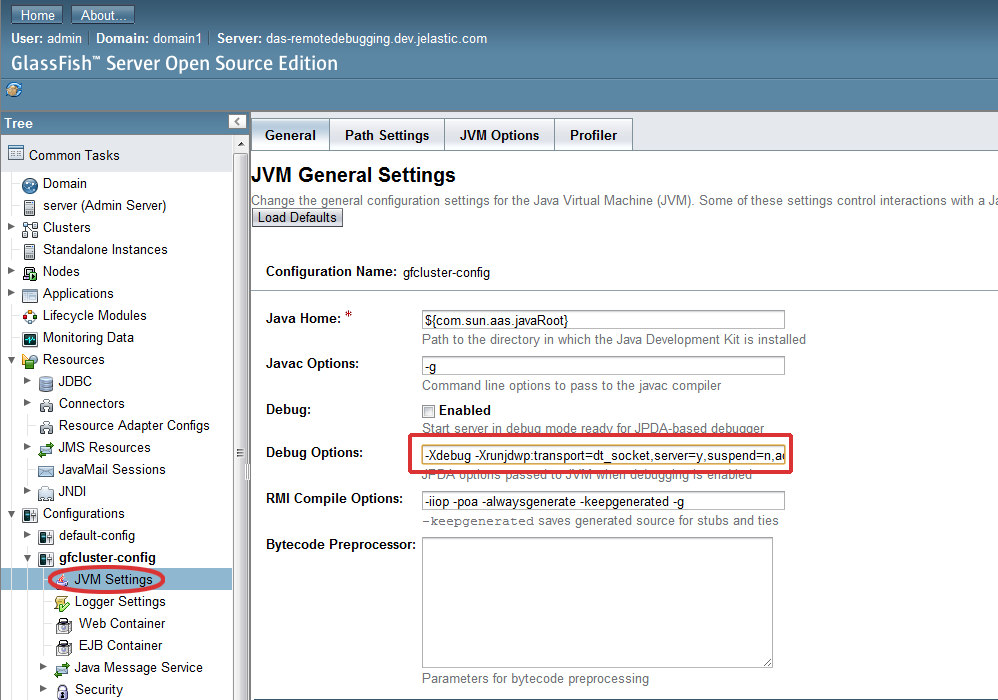Click the Load Defaults button
The image size is (998, 700).
point(297,218)
